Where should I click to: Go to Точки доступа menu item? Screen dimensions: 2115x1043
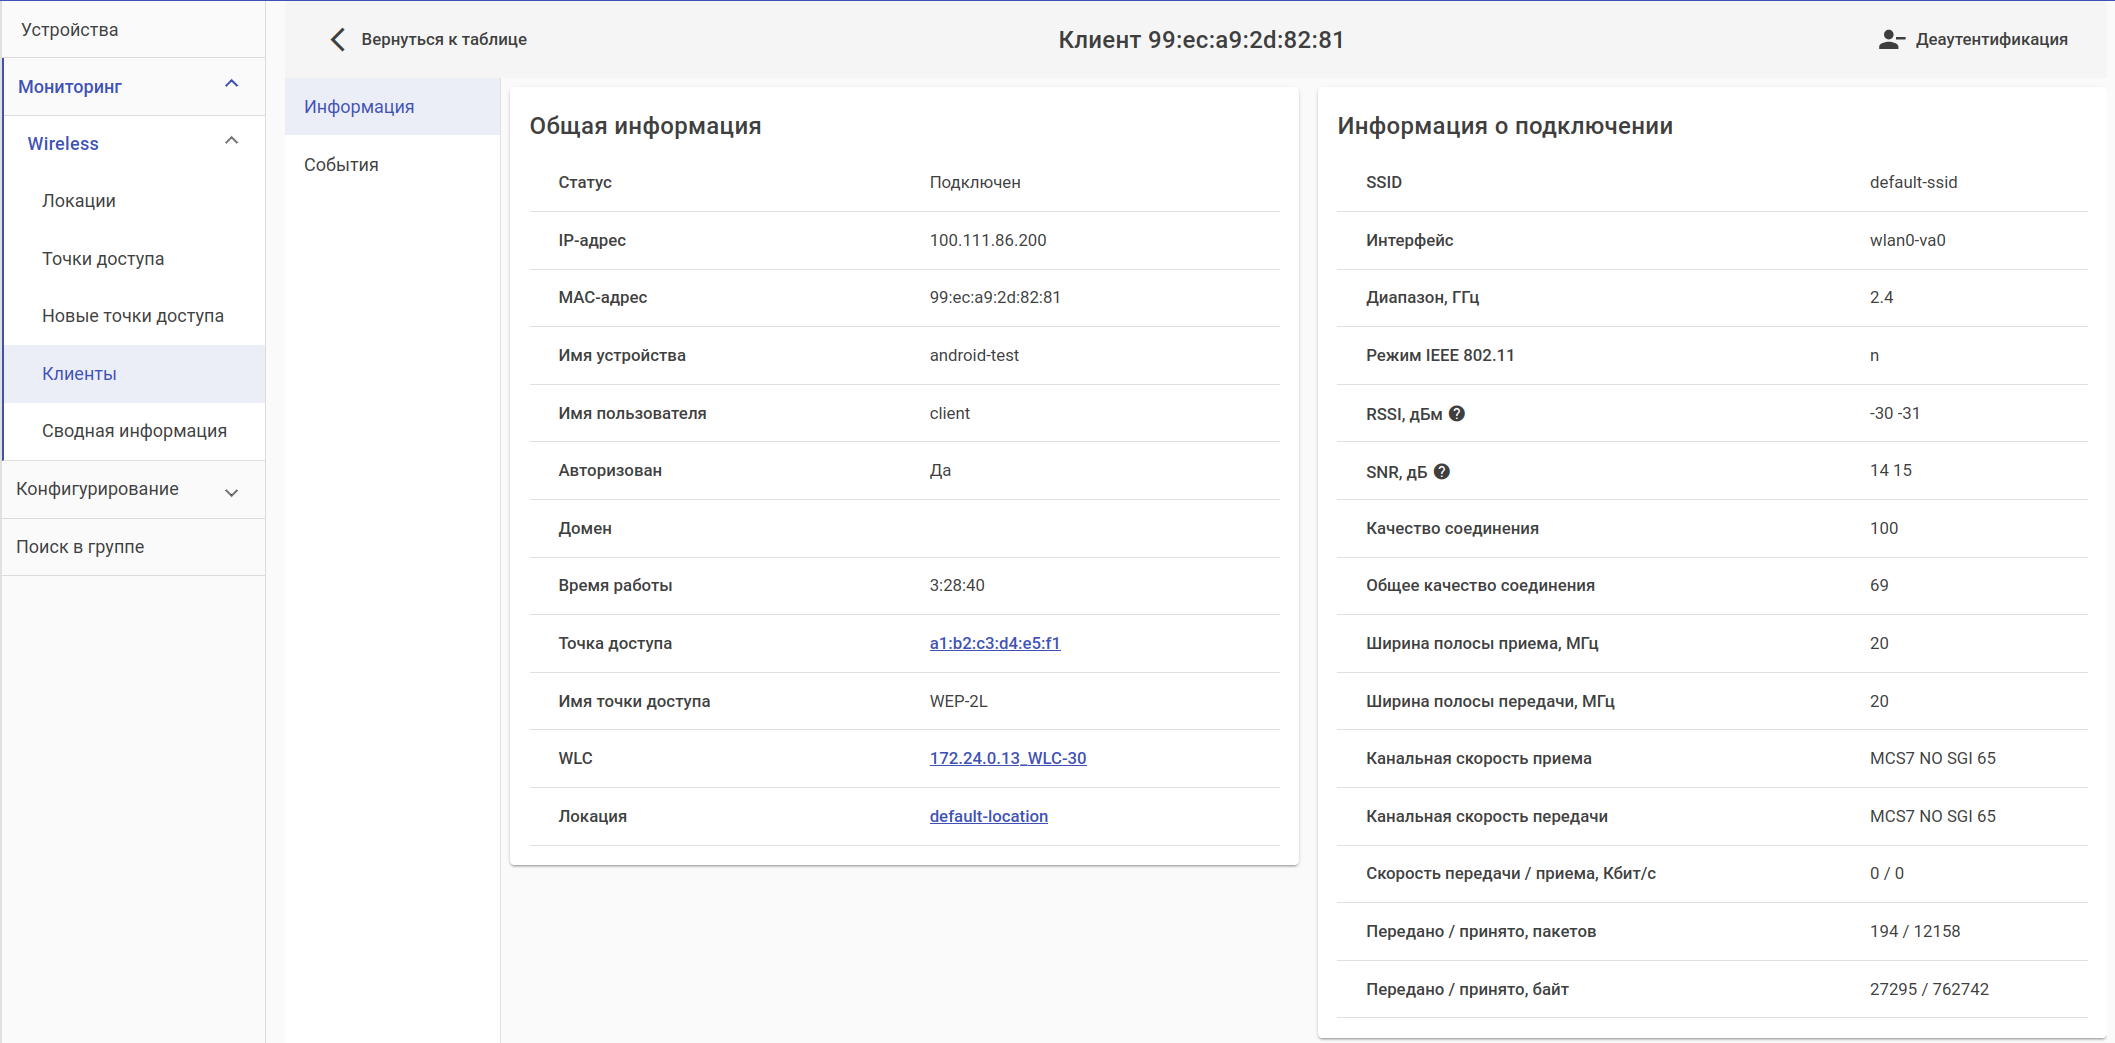point(103,259)
